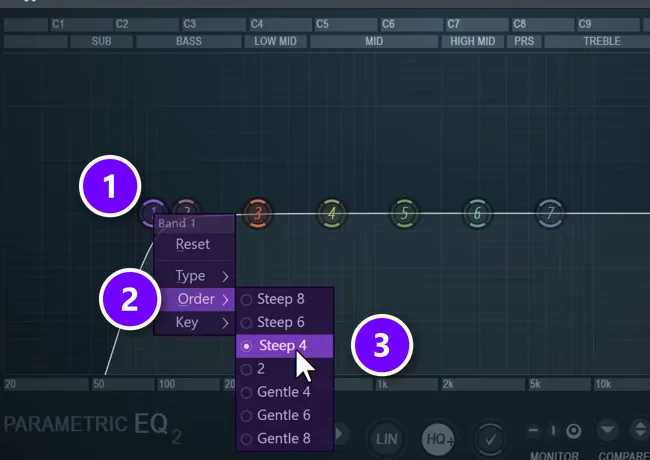The image size is (650, 460).
Task: Click the LOW MID range label
Action: pyautogui.click(x=276, y=41)
